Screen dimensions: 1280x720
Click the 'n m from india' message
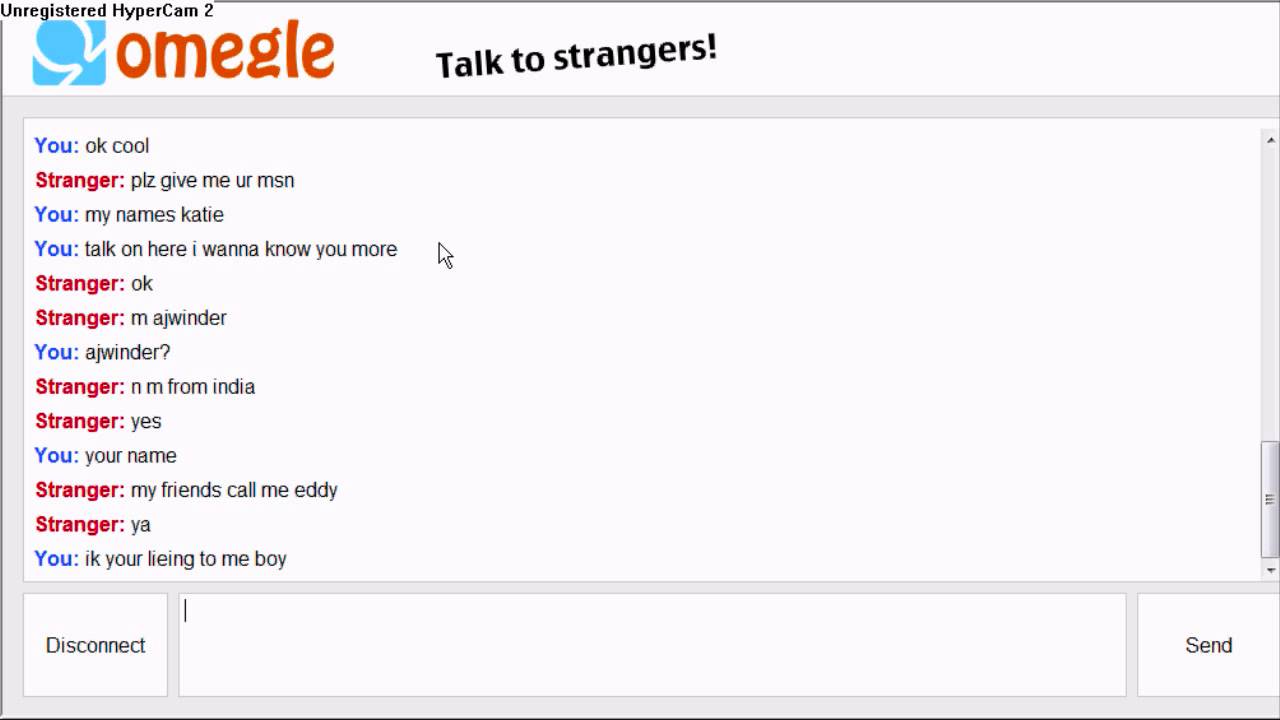(x=192, y=387)
